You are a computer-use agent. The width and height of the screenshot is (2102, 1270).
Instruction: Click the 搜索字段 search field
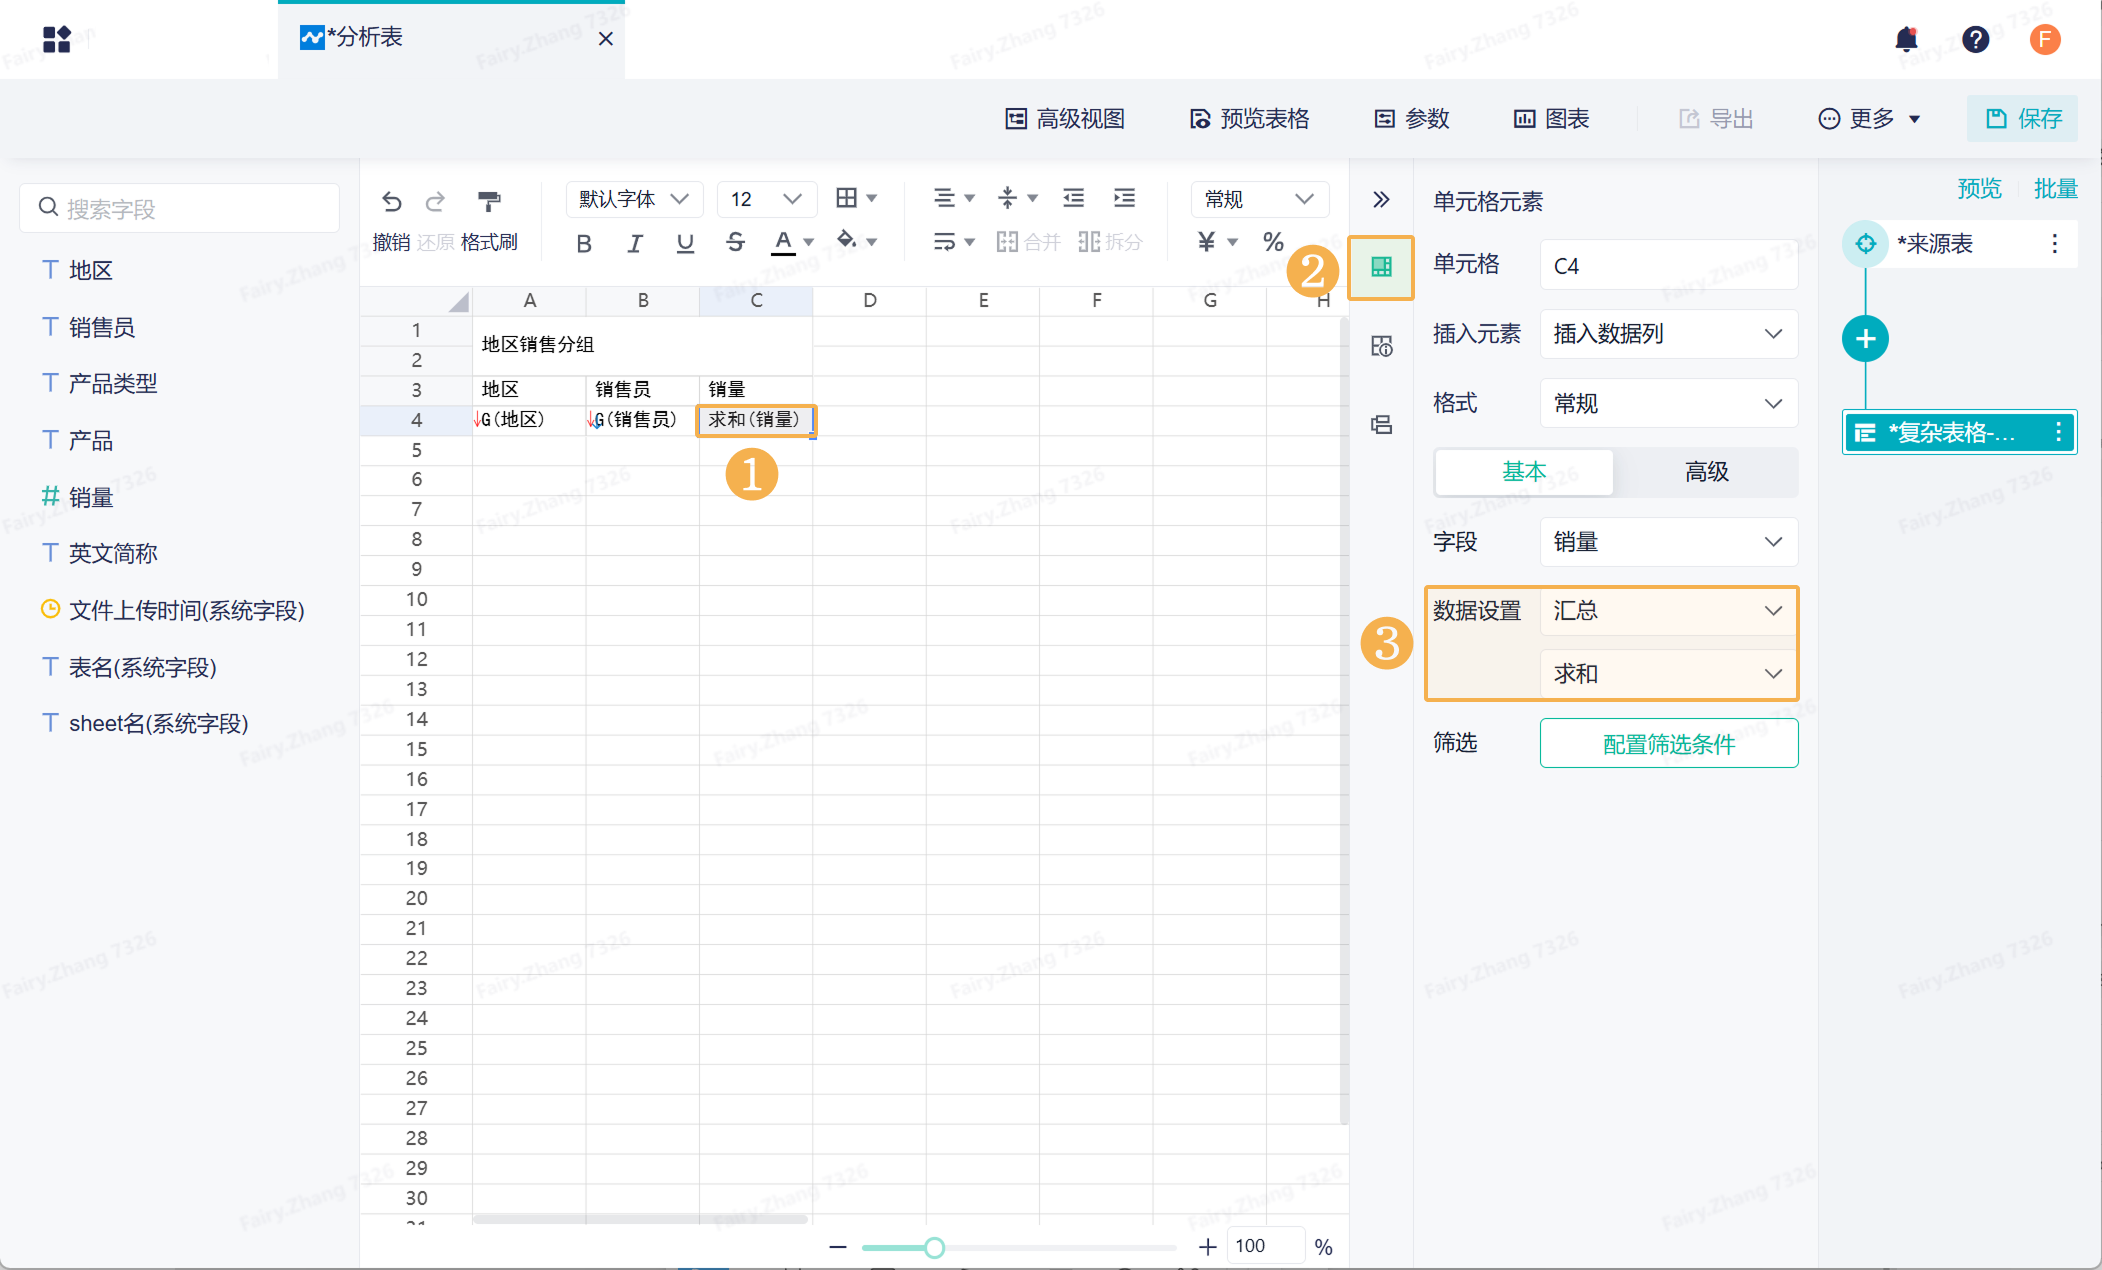click(x=180, y=209)
